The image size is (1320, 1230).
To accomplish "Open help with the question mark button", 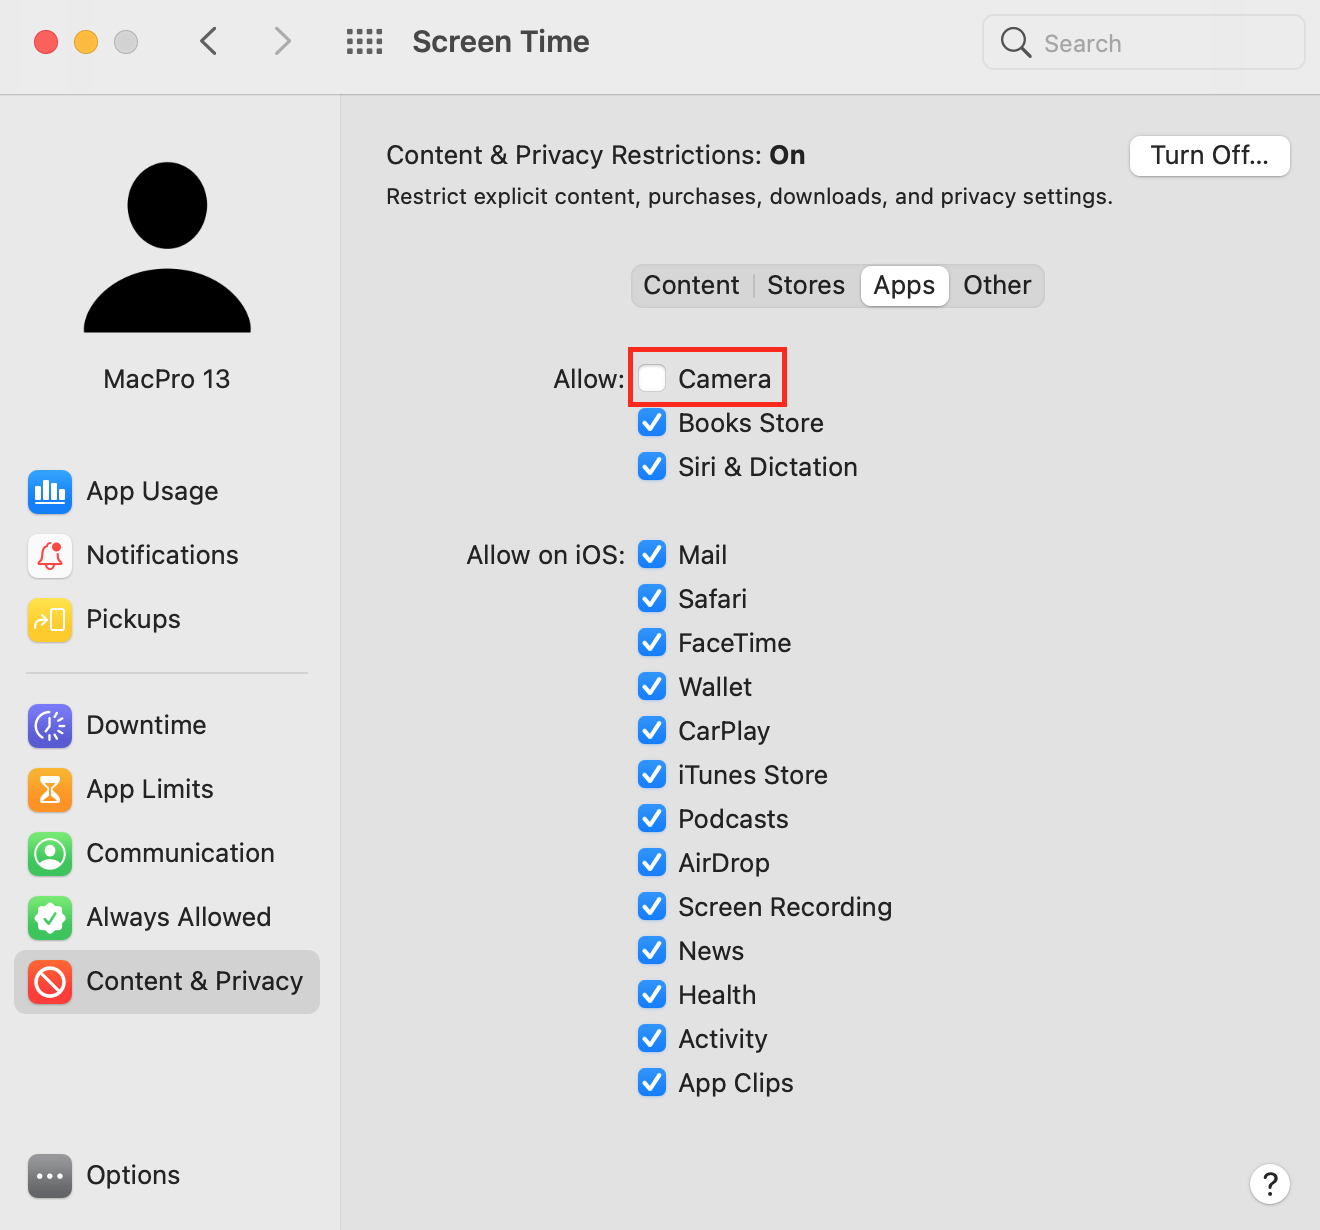I will tap(1270, 1184).
